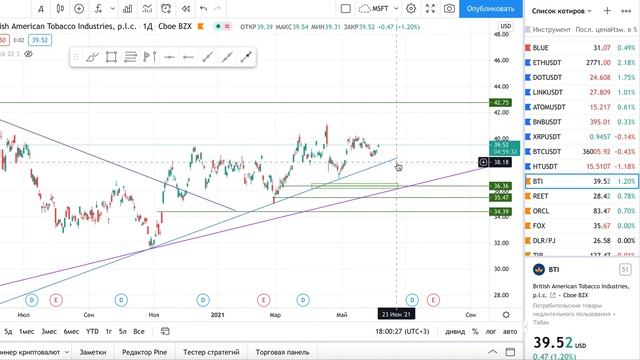Select the Все time range
The height and width of the screenshot is (360, 640).
point(139,331)
